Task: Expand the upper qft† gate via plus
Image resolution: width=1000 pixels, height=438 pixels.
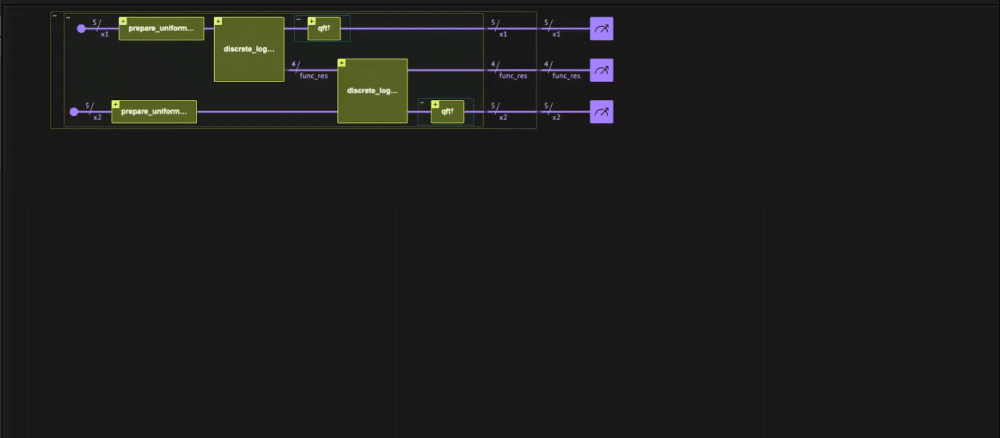Action: [x=312, y=20]
